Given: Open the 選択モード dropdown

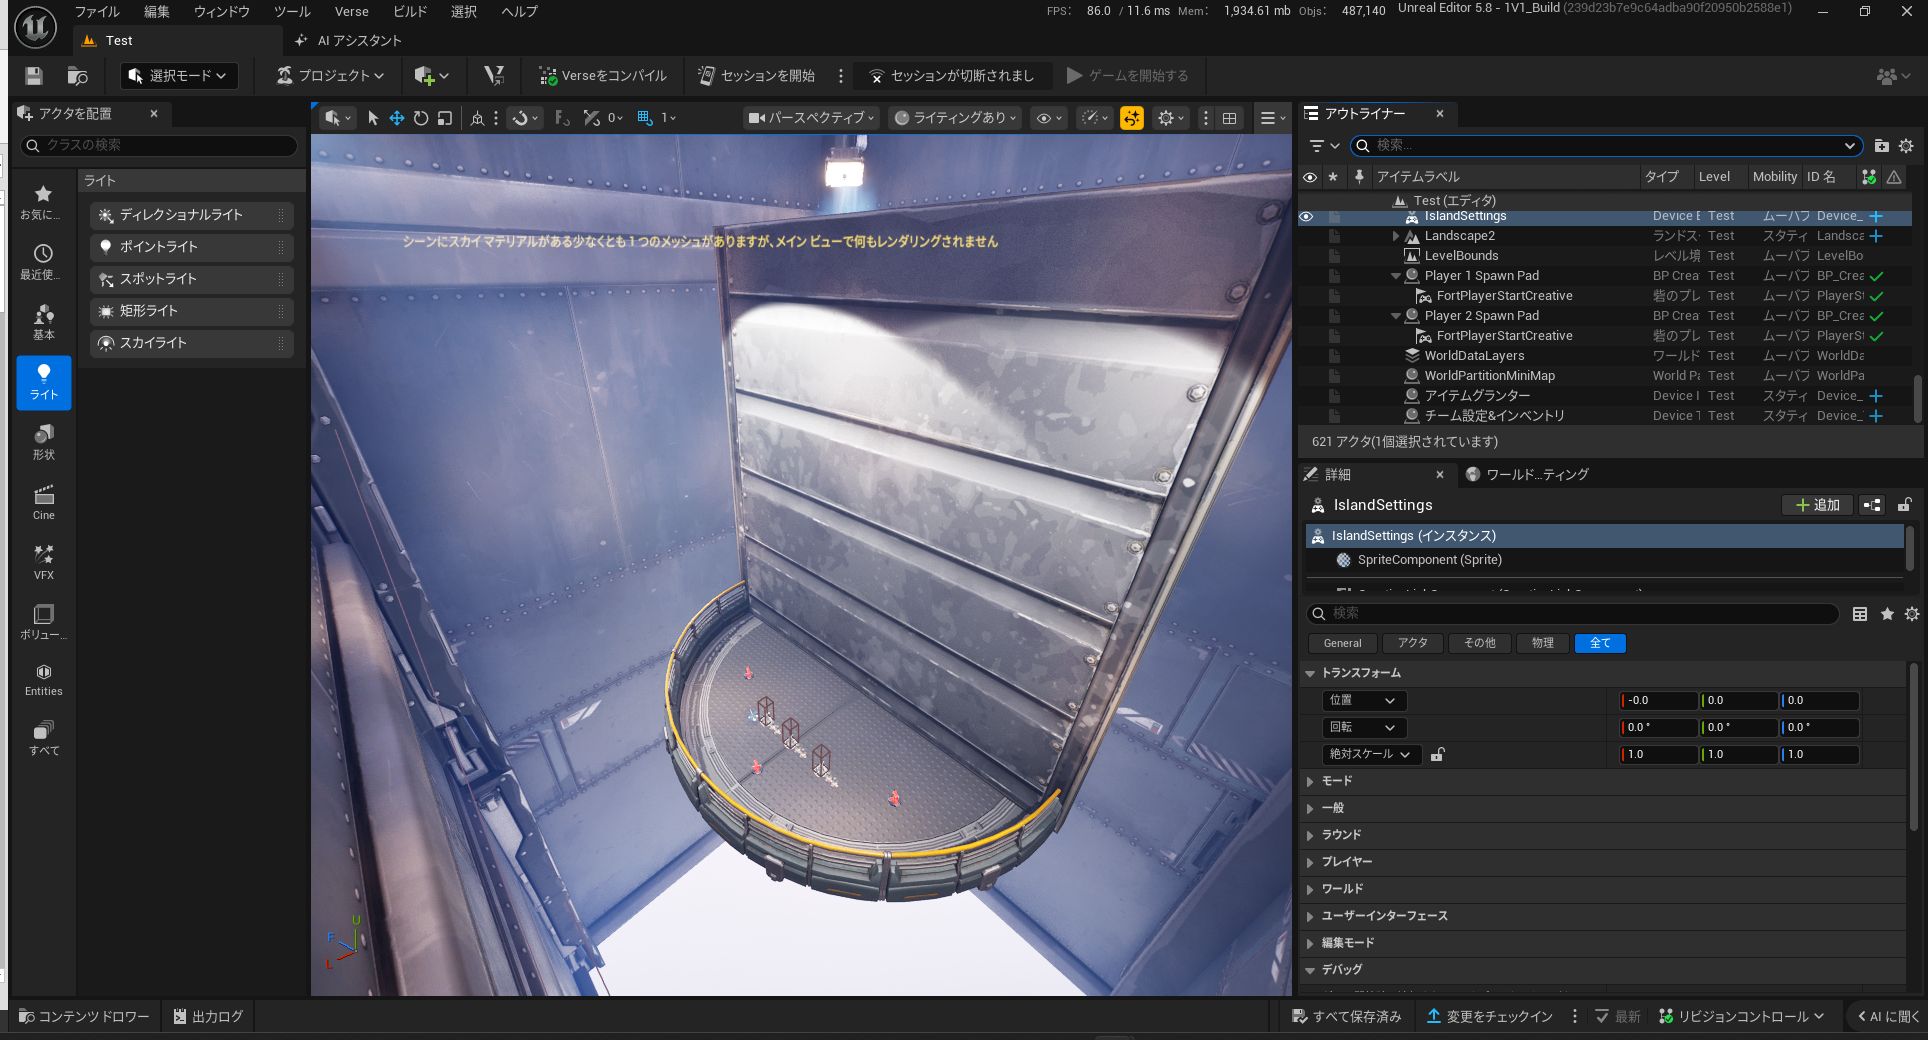Looking at the screenshot, I should (x=179, y=76).
